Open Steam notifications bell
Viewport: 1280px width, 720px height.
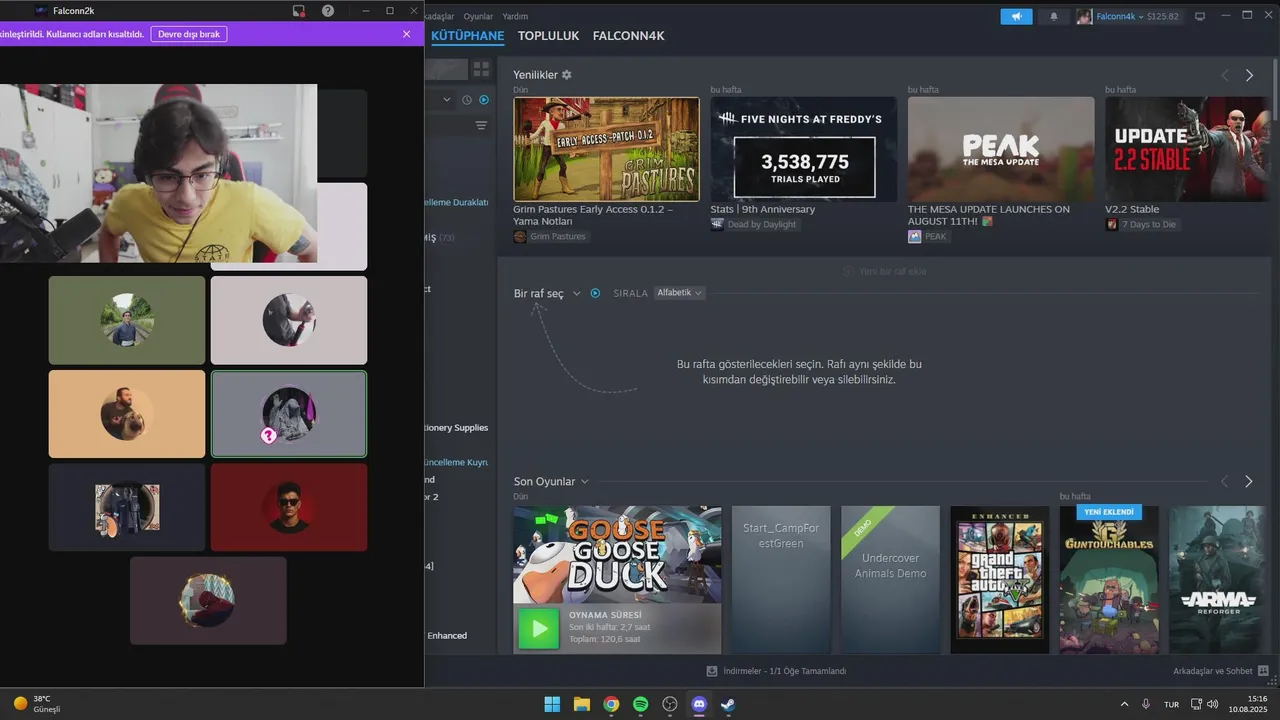click(1053, 16)
